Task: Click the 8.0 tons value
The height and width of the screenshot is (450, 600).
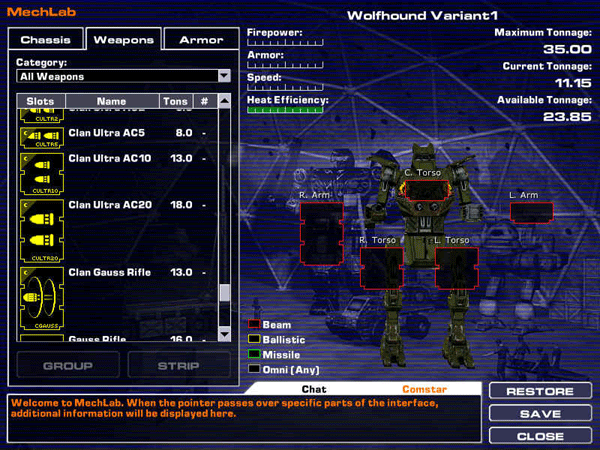Action: [184, 133]
